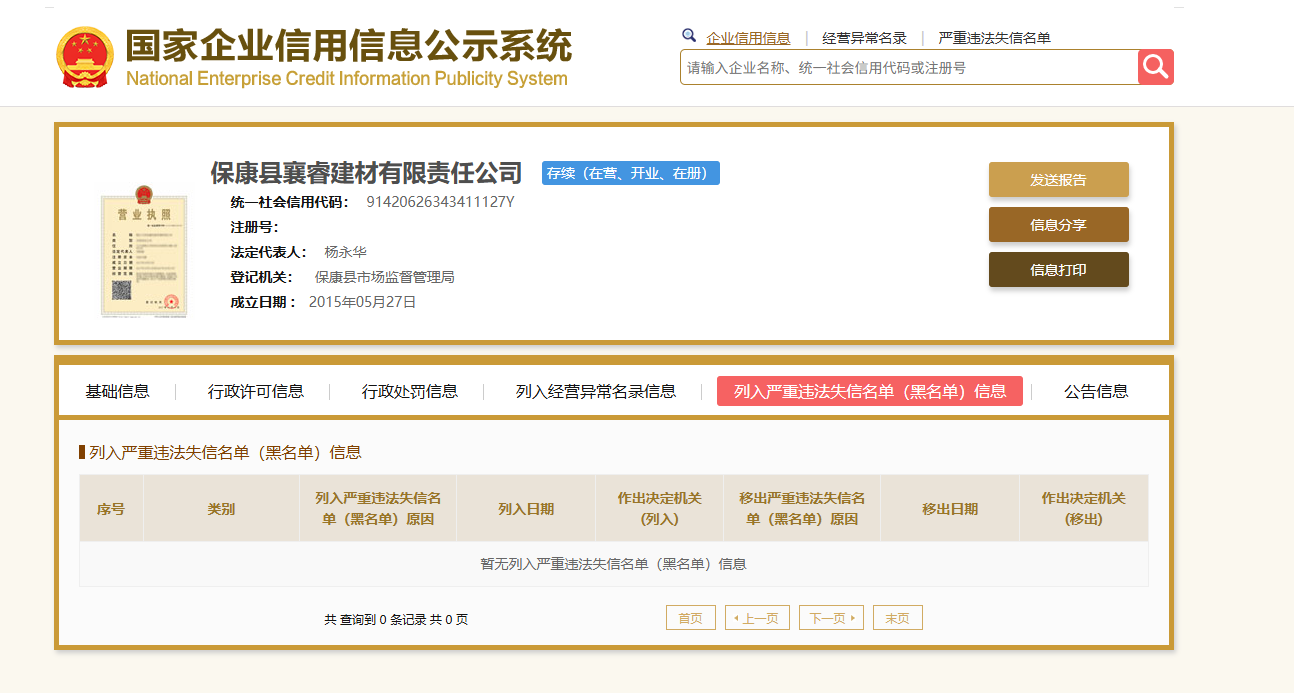Click the establishment date 2015年05月27日

pyautogui.click(x=362, y=302)
